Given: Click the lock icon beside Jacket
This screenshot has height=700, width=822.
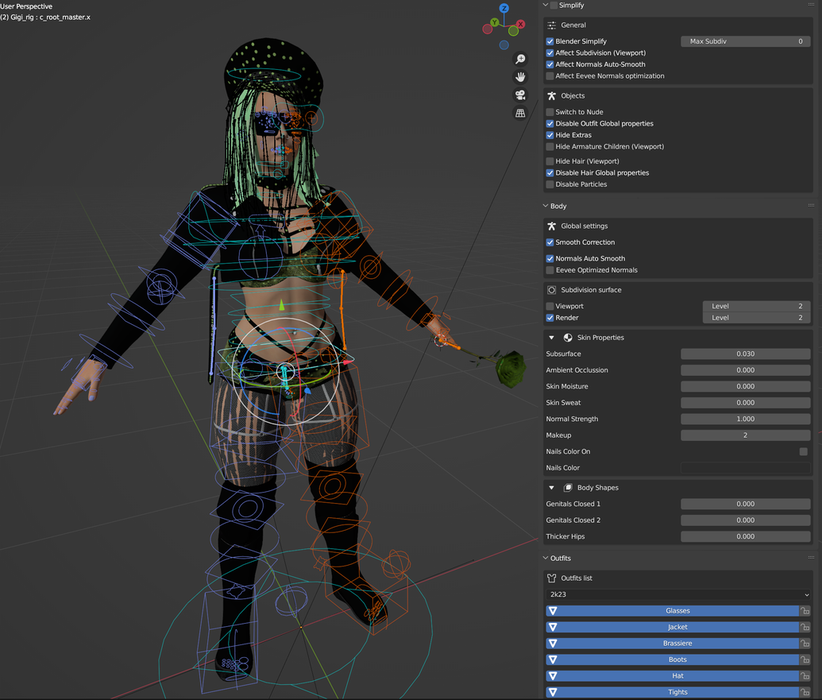Looking at the screenshot, I should click(805, 627).
